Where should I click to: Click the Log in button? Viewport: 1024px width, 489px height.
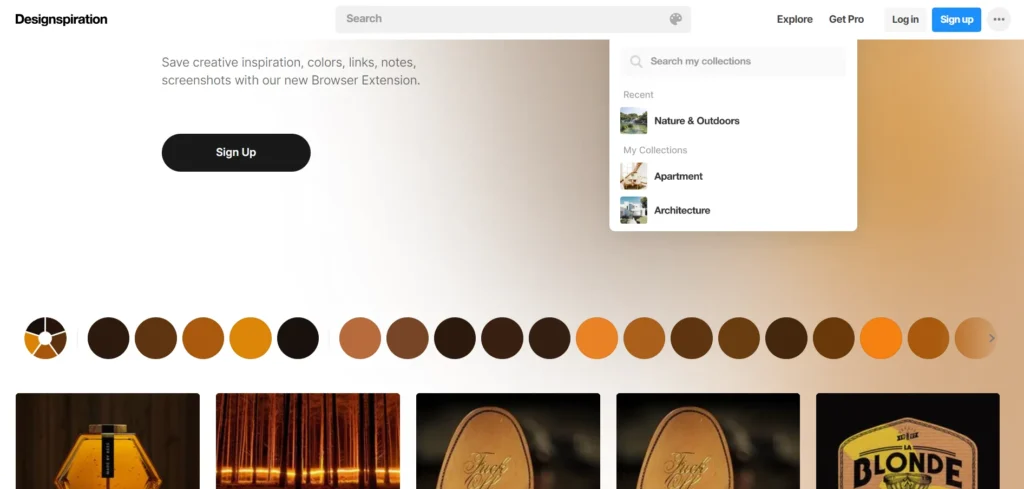[904, 20]
